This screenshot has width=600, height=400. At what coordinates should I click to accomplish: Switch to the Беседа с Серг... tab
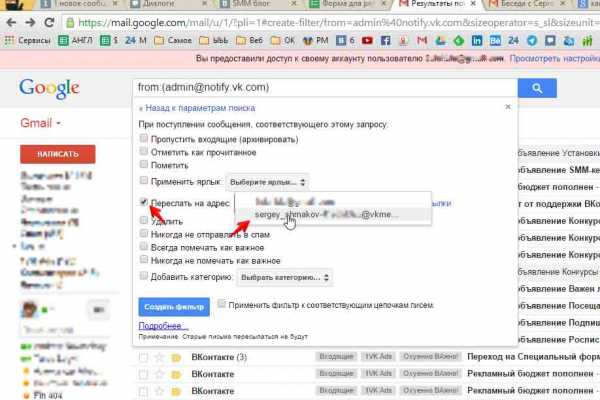point(528,4)
